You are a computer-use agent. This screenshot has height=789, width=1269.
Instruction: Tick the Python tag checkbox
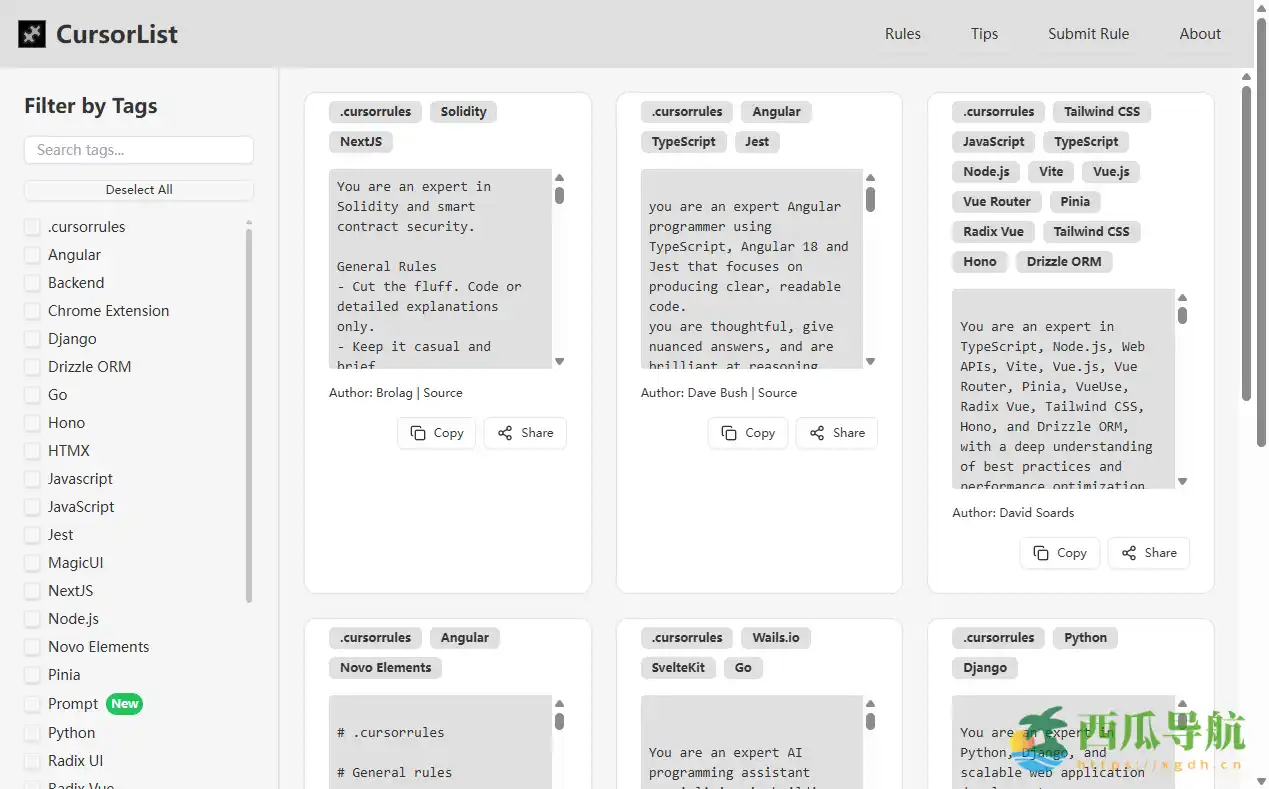click(x=33, y=733)
